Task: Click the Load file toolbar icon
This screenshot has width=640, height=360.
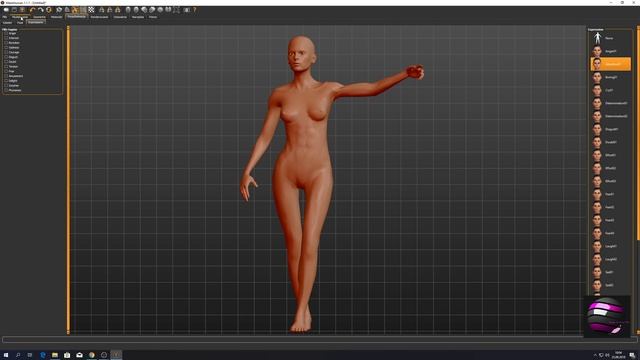Action: click(6, 10)
